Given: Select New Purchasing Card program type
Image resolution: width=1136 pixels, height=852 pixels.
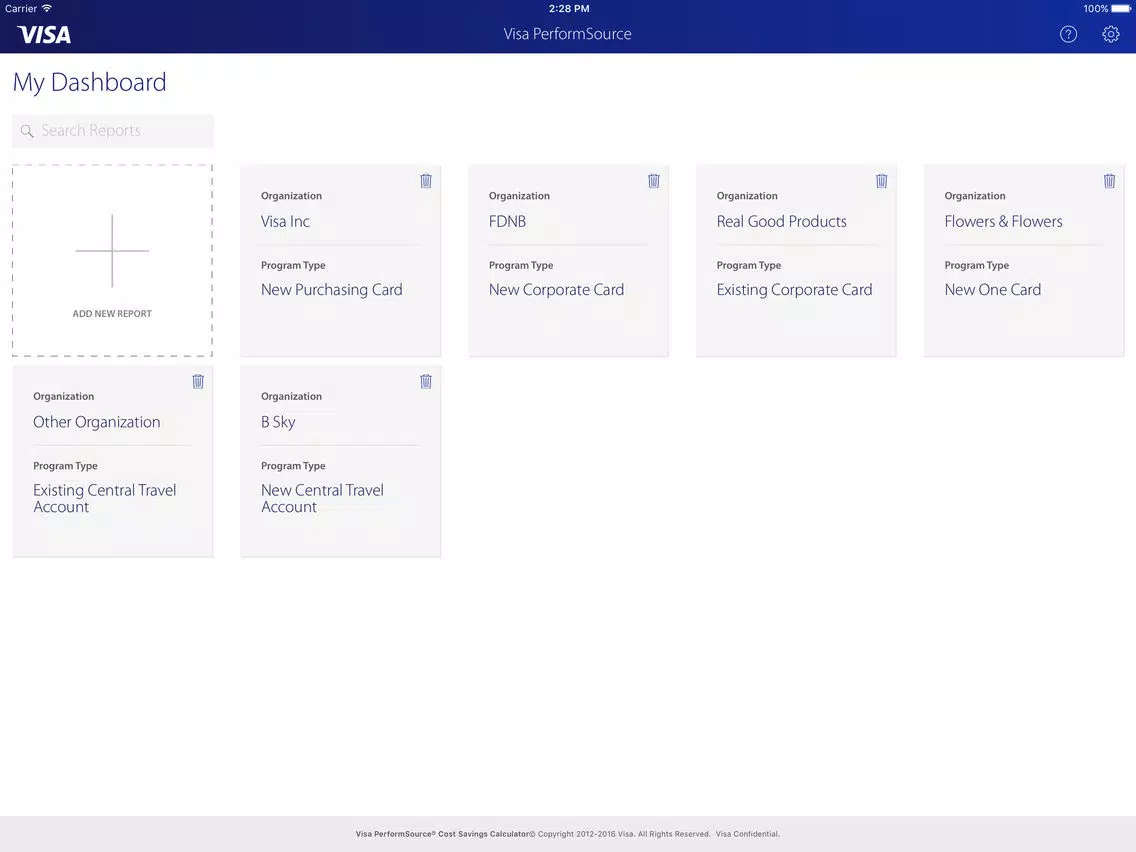Looking at the screenshot, I should [x=332, y=290].
